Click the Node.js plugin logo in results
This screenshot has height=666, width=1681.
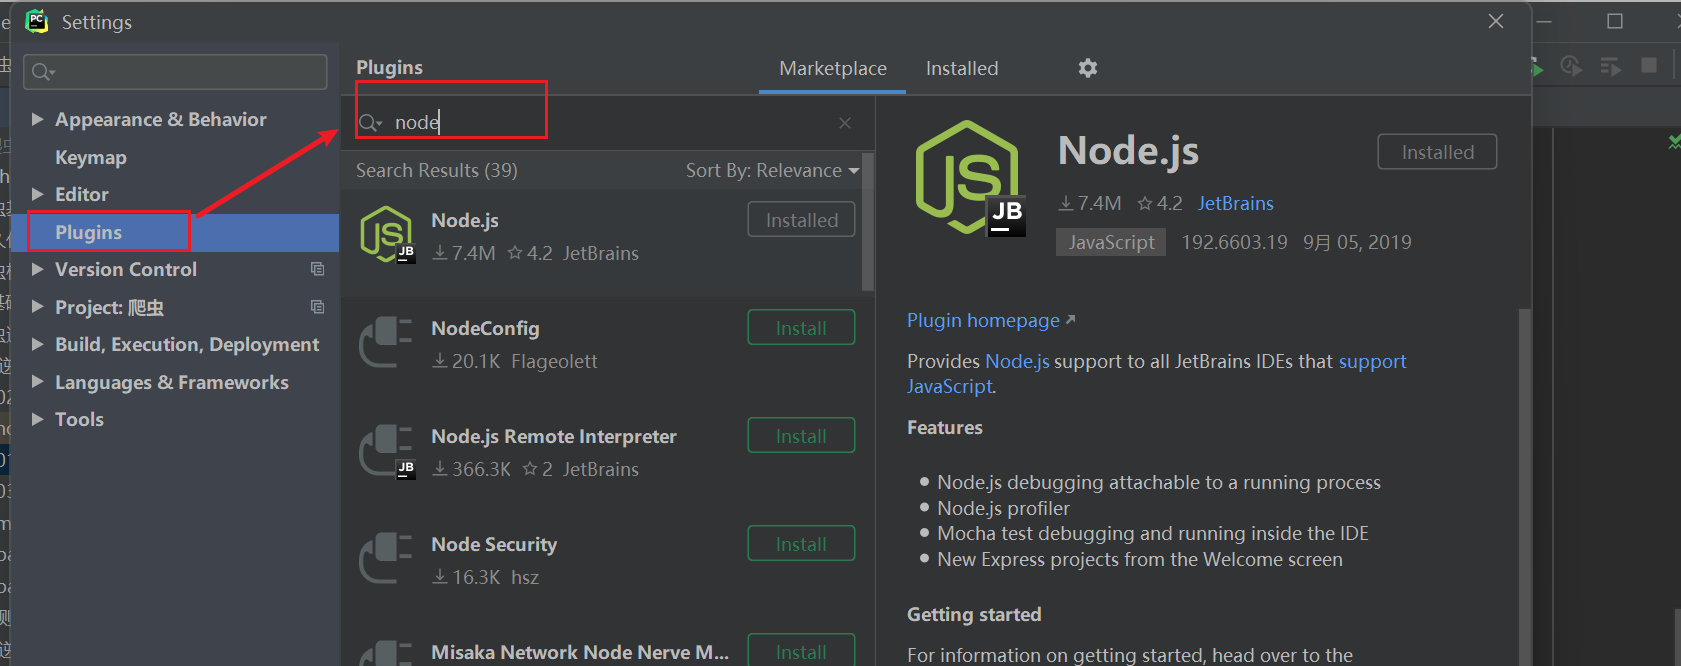point(387,234)
